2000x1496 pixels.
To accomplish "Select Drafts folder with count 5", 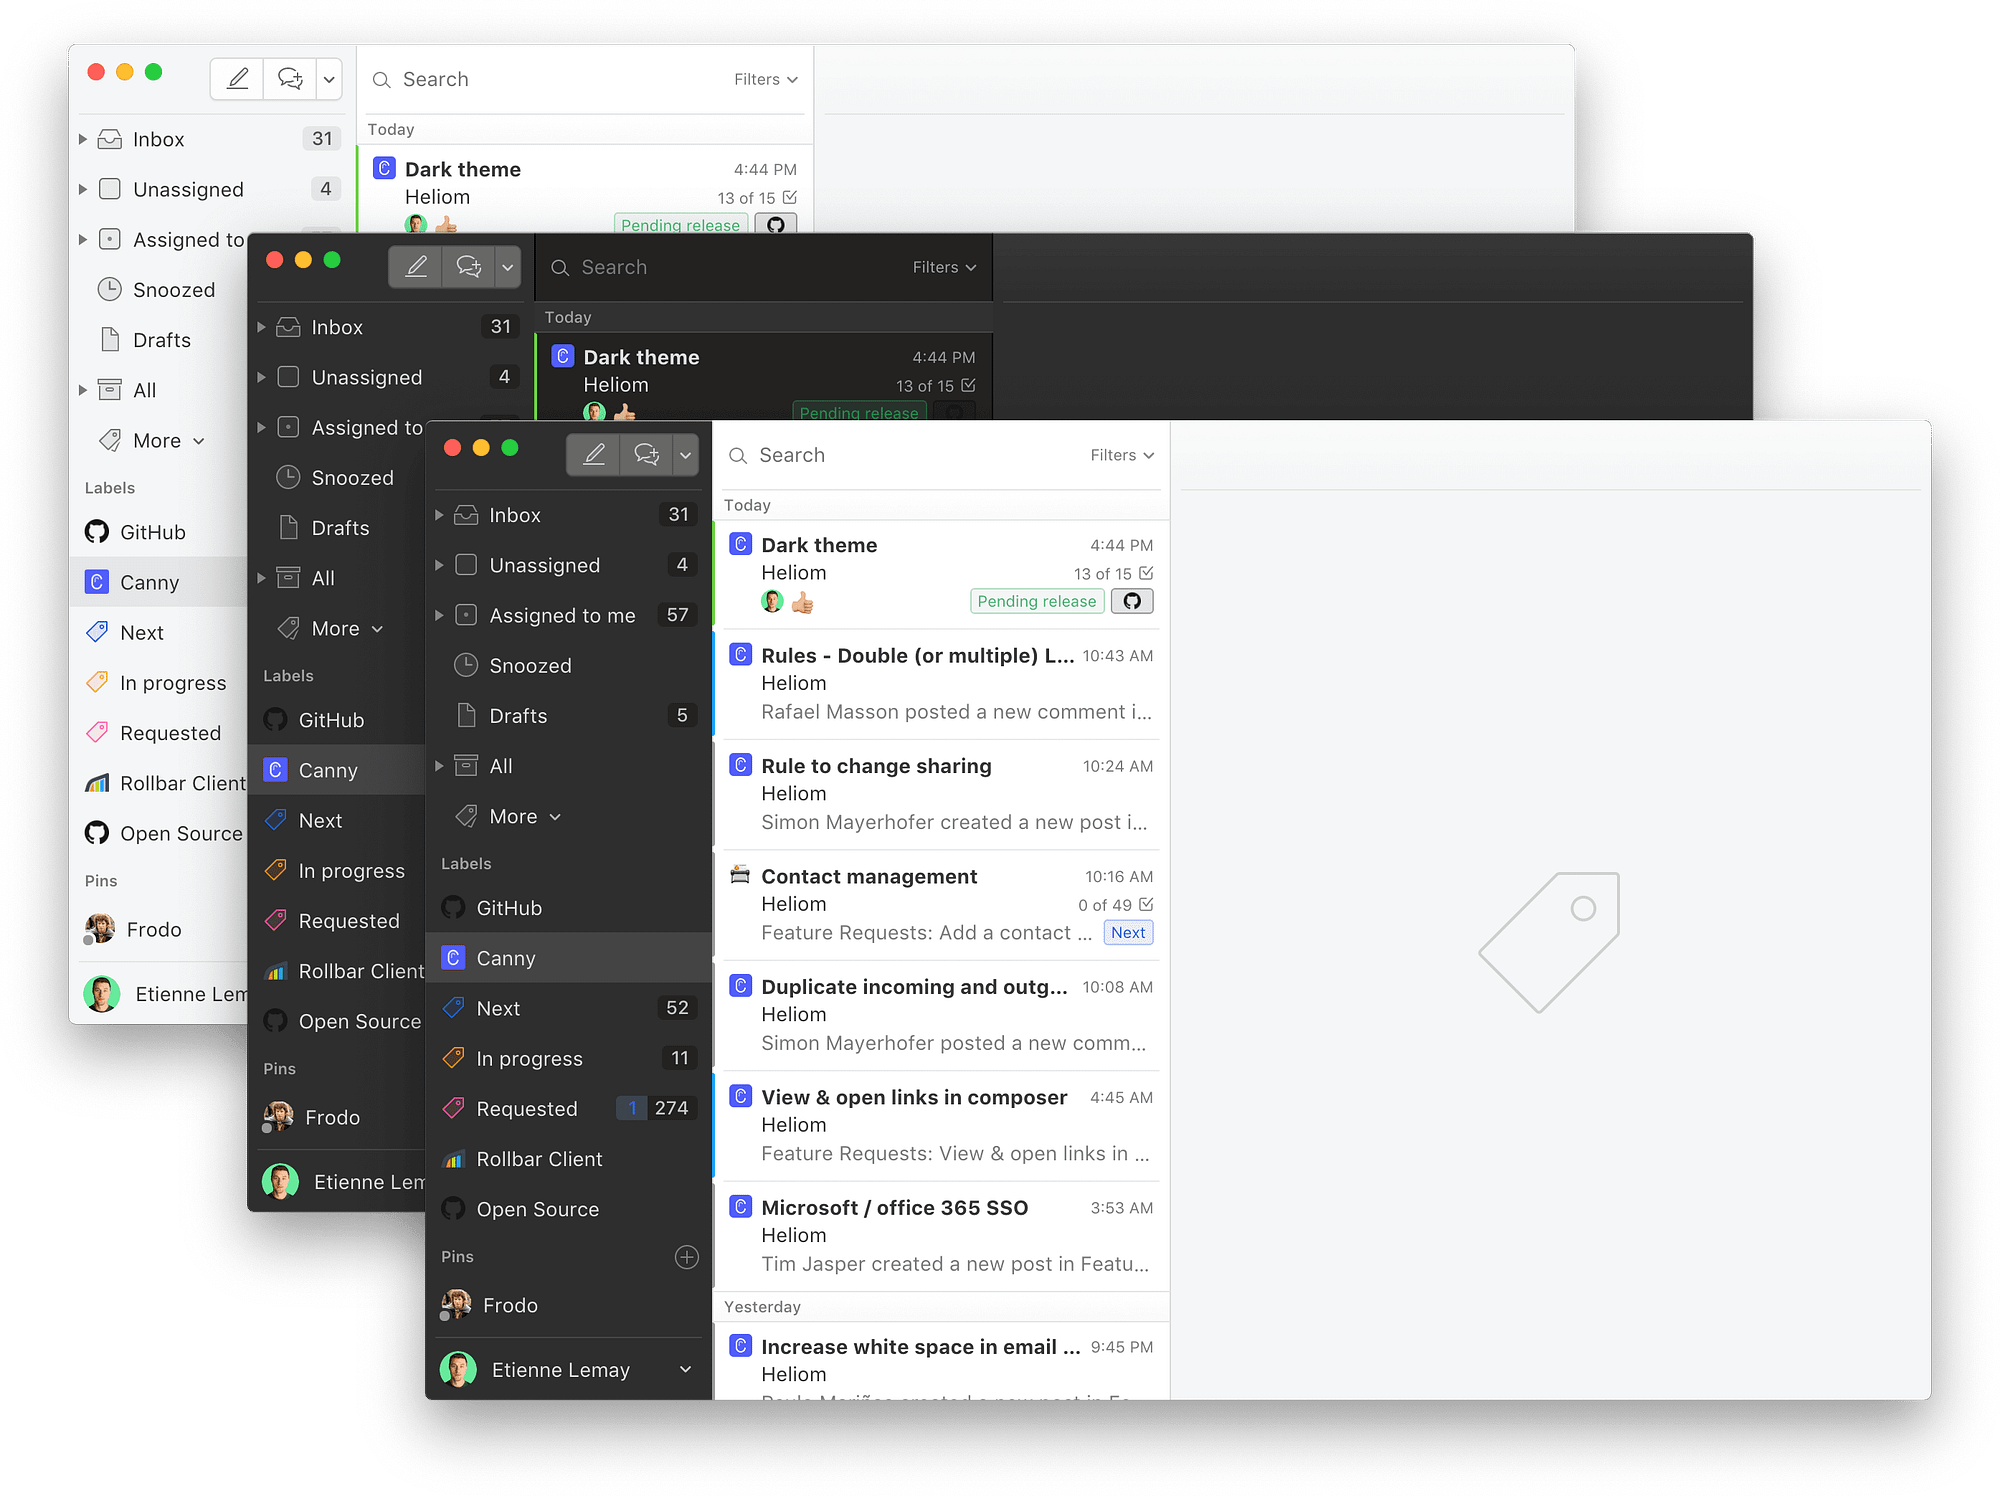I will [518, 716].
